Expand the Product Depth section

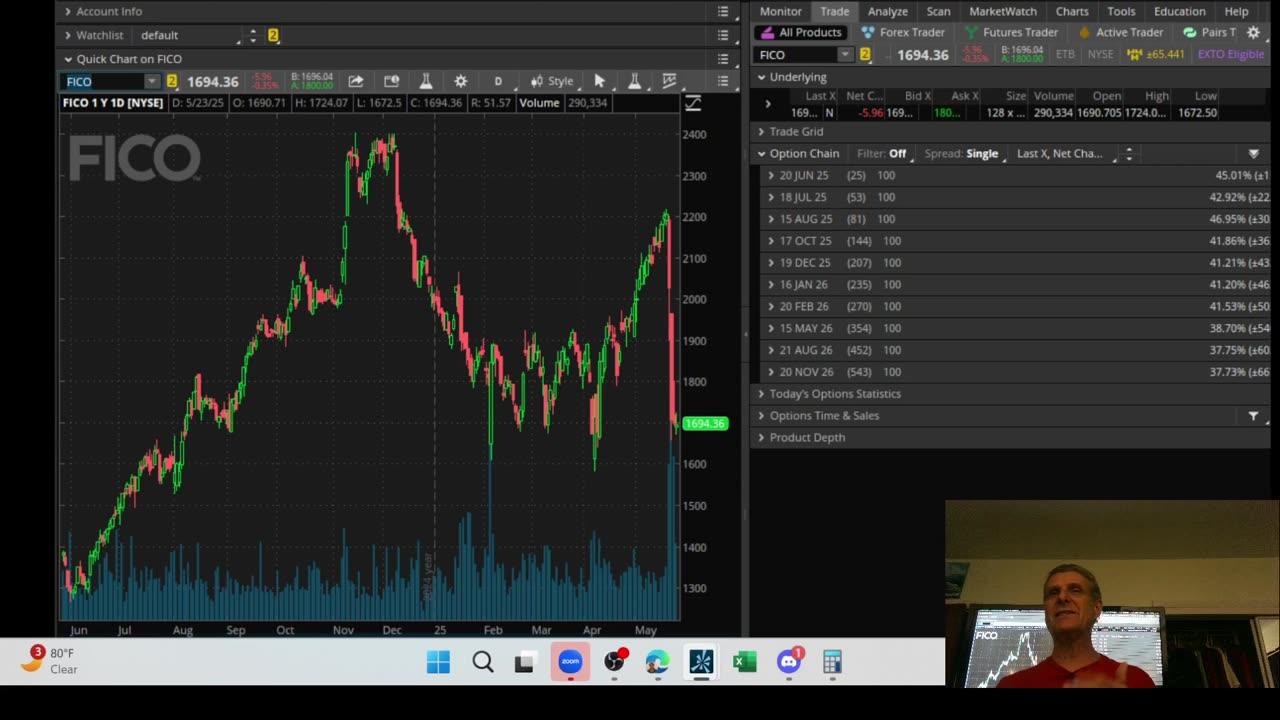(761, 438)
